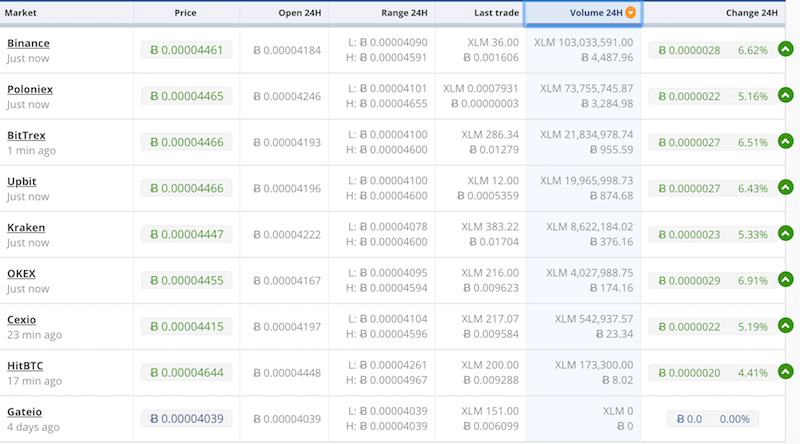The width and height of the screenshot is (800, 444).
Task: Click BitTrex open value Ƀ 0.00004193
Action: [x=287, y=142]
